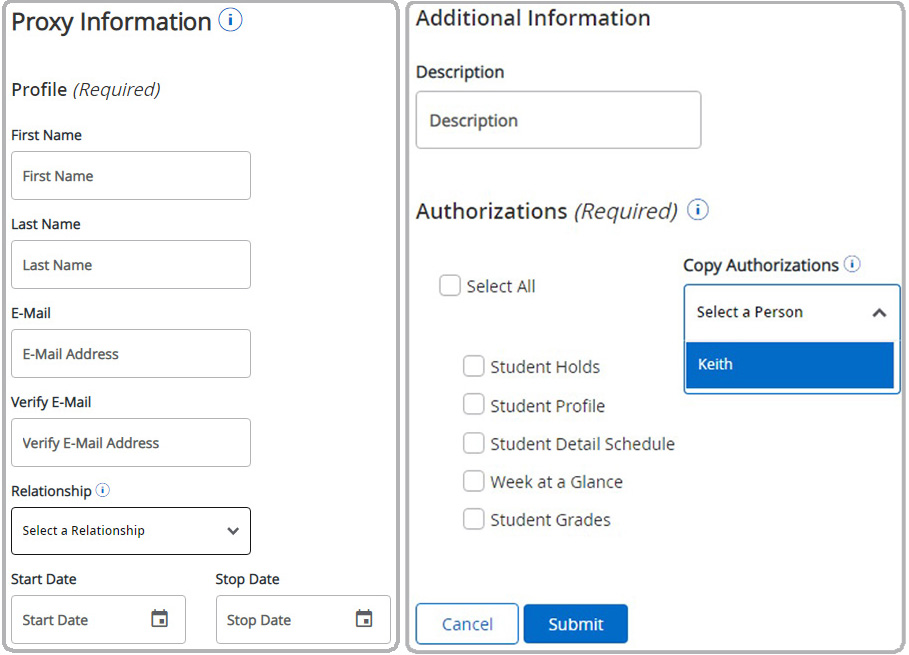
Task: Choose Keith from the person list
Action: click(789, 365)
